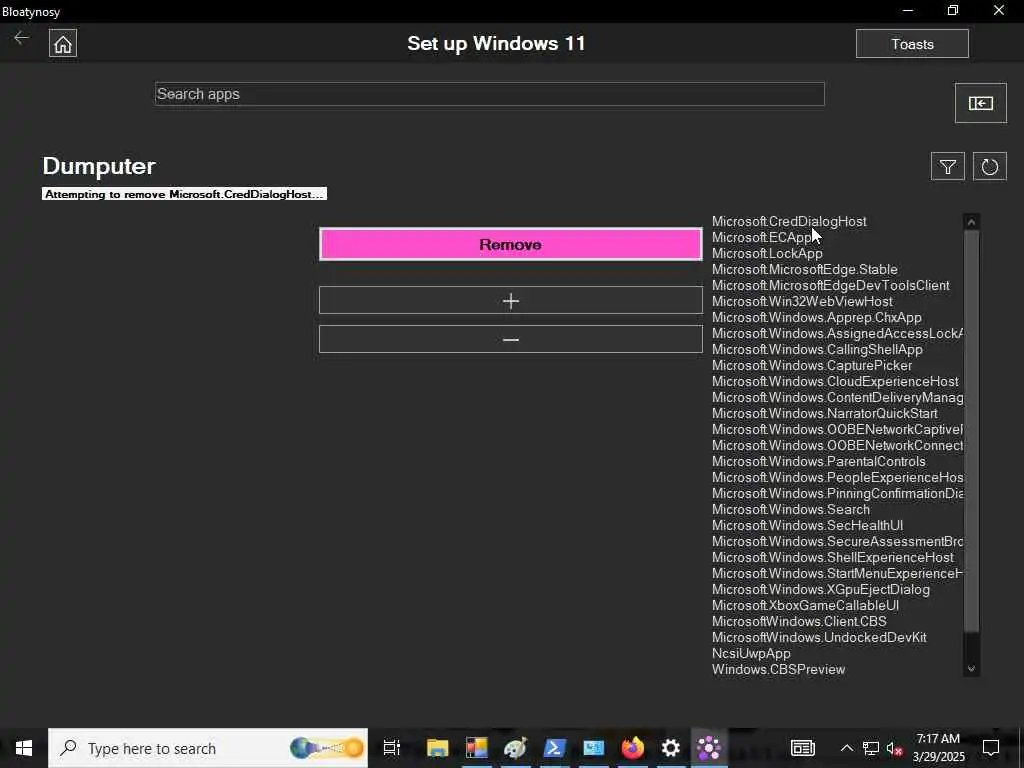Click the taskbar search box

point(208,748)
